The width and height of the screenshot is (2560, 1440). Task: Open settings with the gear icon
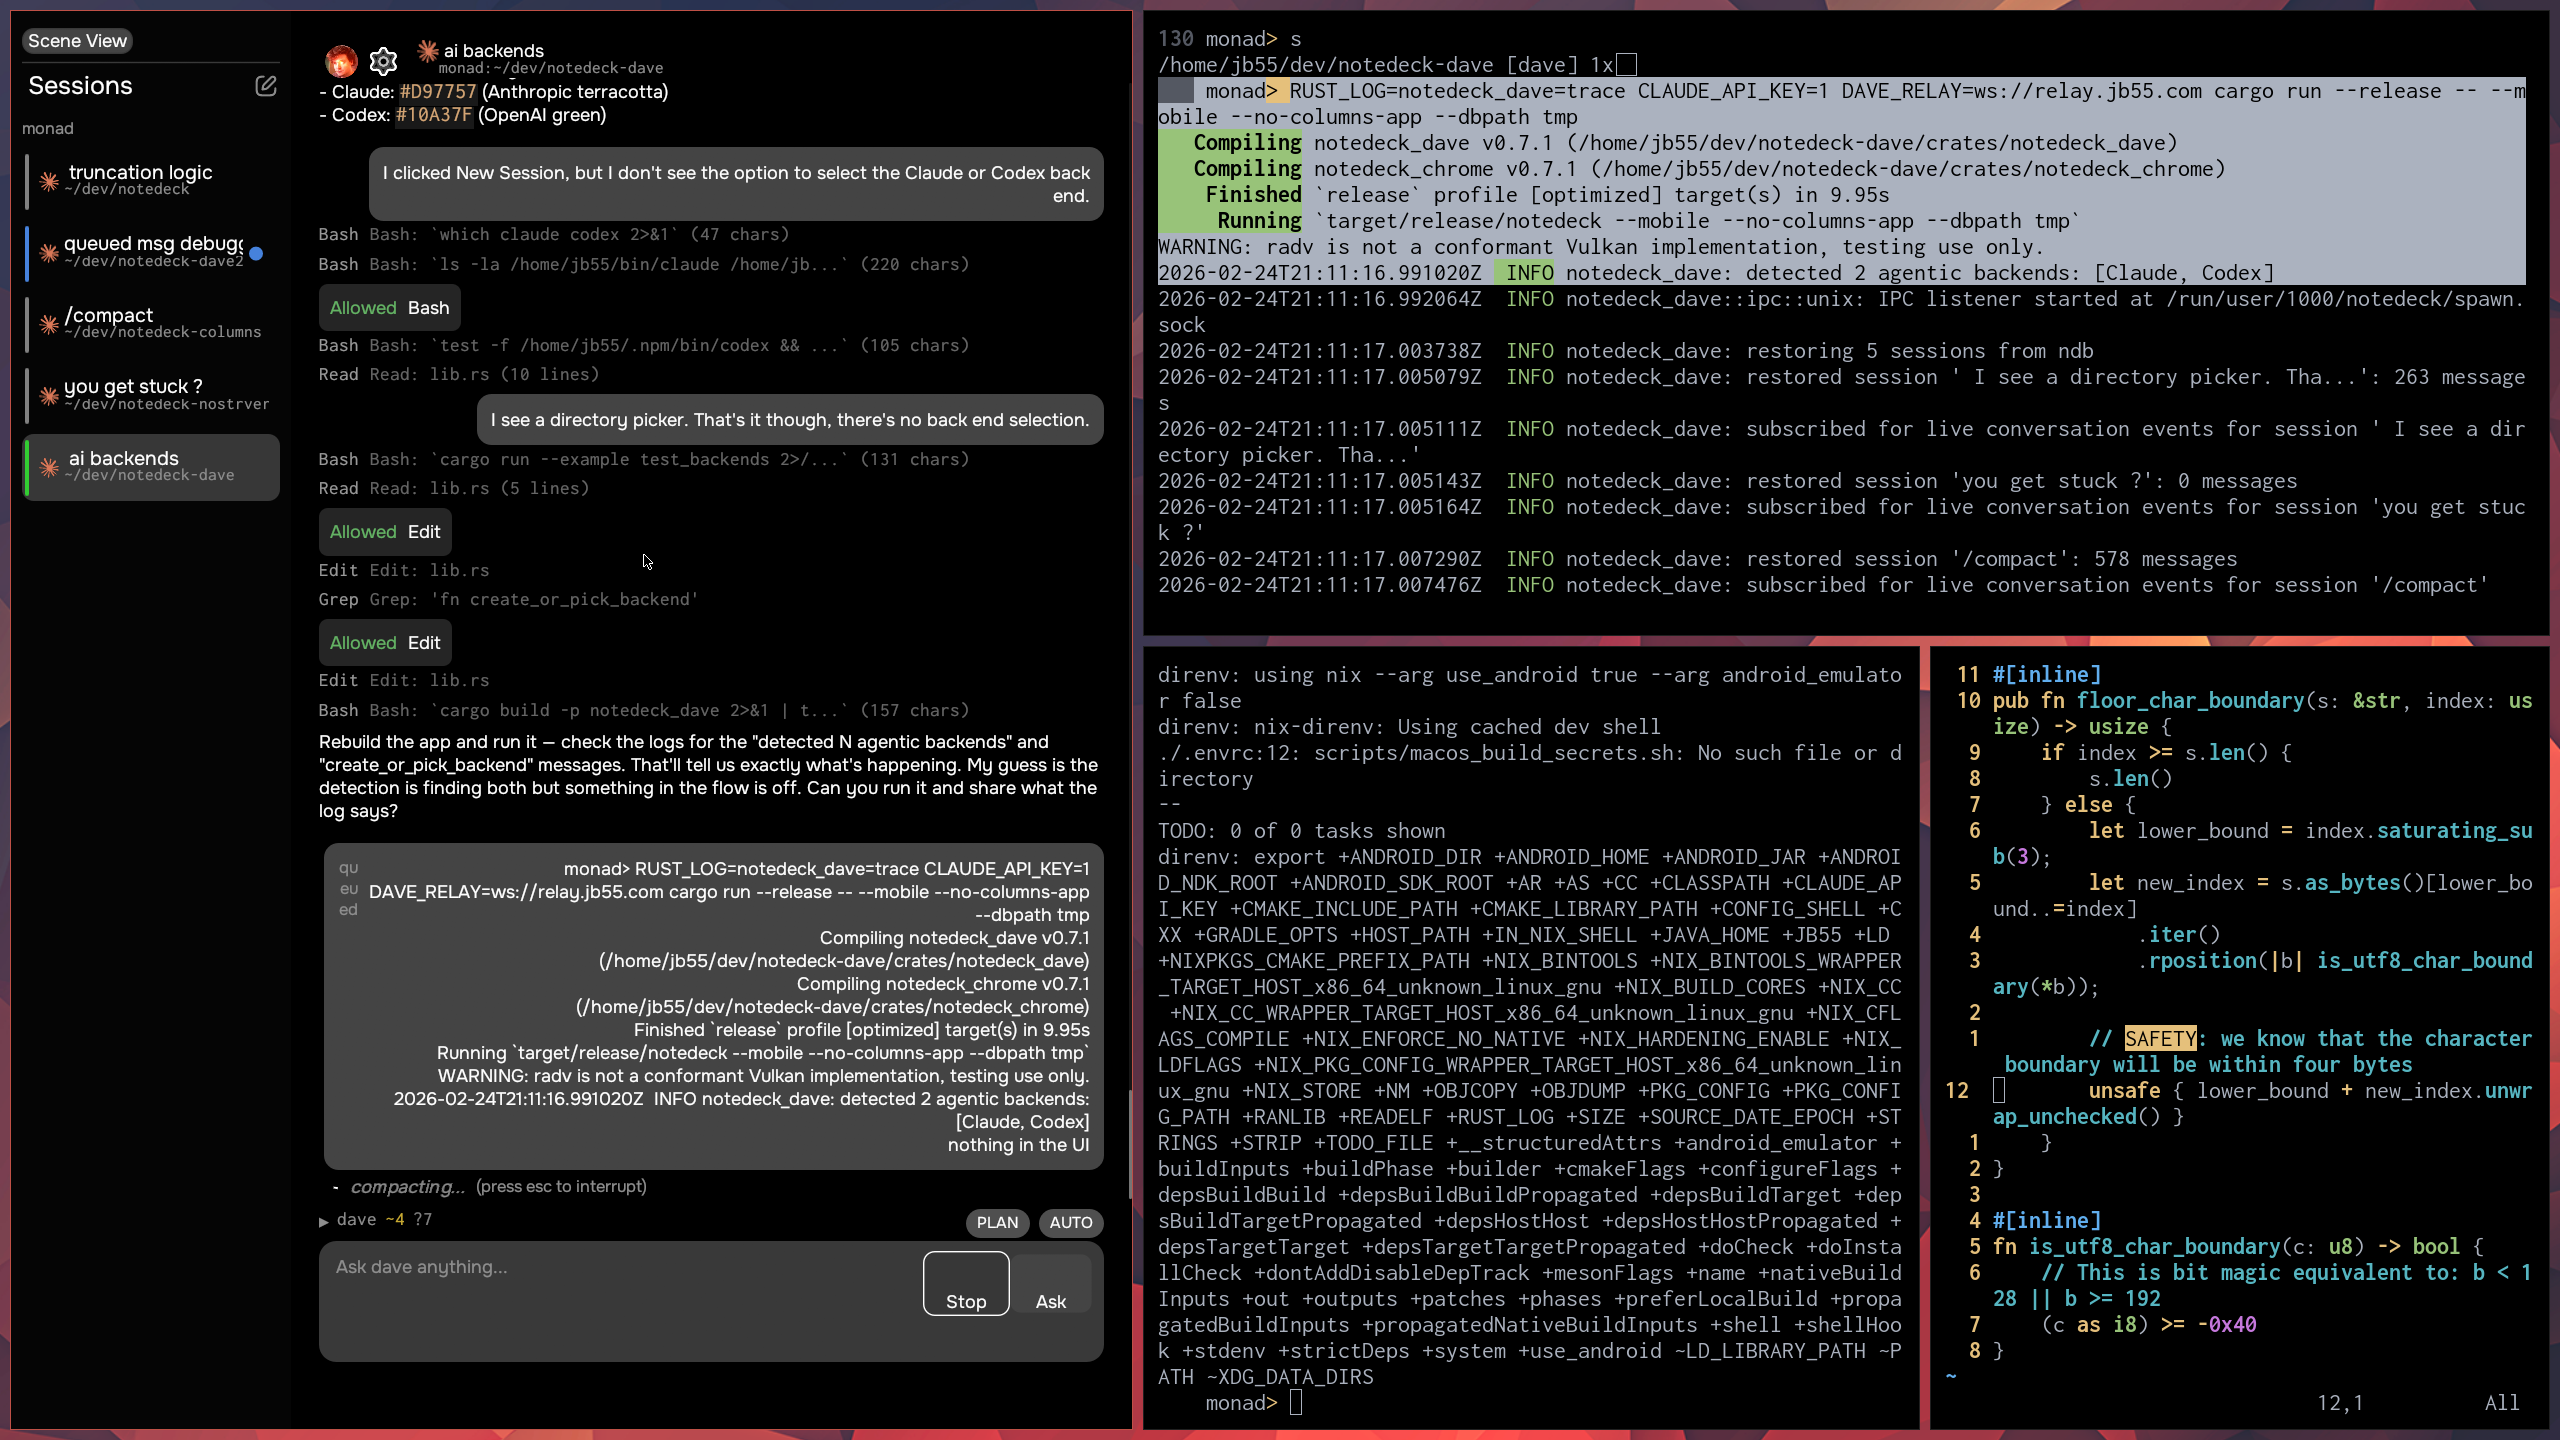383,62
